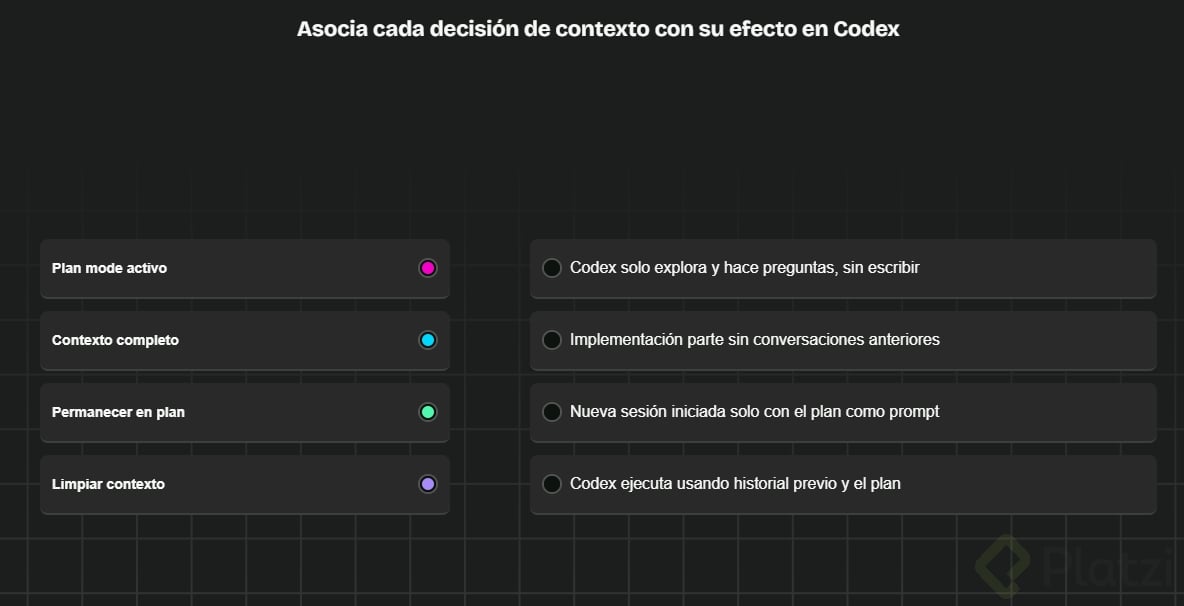Screen dimensions: 1184x606
Task: Select the text Implementación parte sin conversaciones anteriores
Action: pos(755,340)
